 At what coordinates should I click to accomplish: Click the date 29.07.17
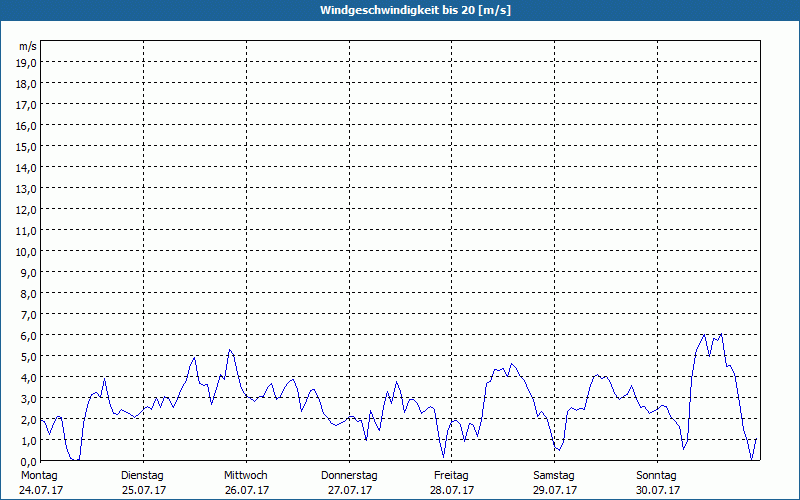555,490
